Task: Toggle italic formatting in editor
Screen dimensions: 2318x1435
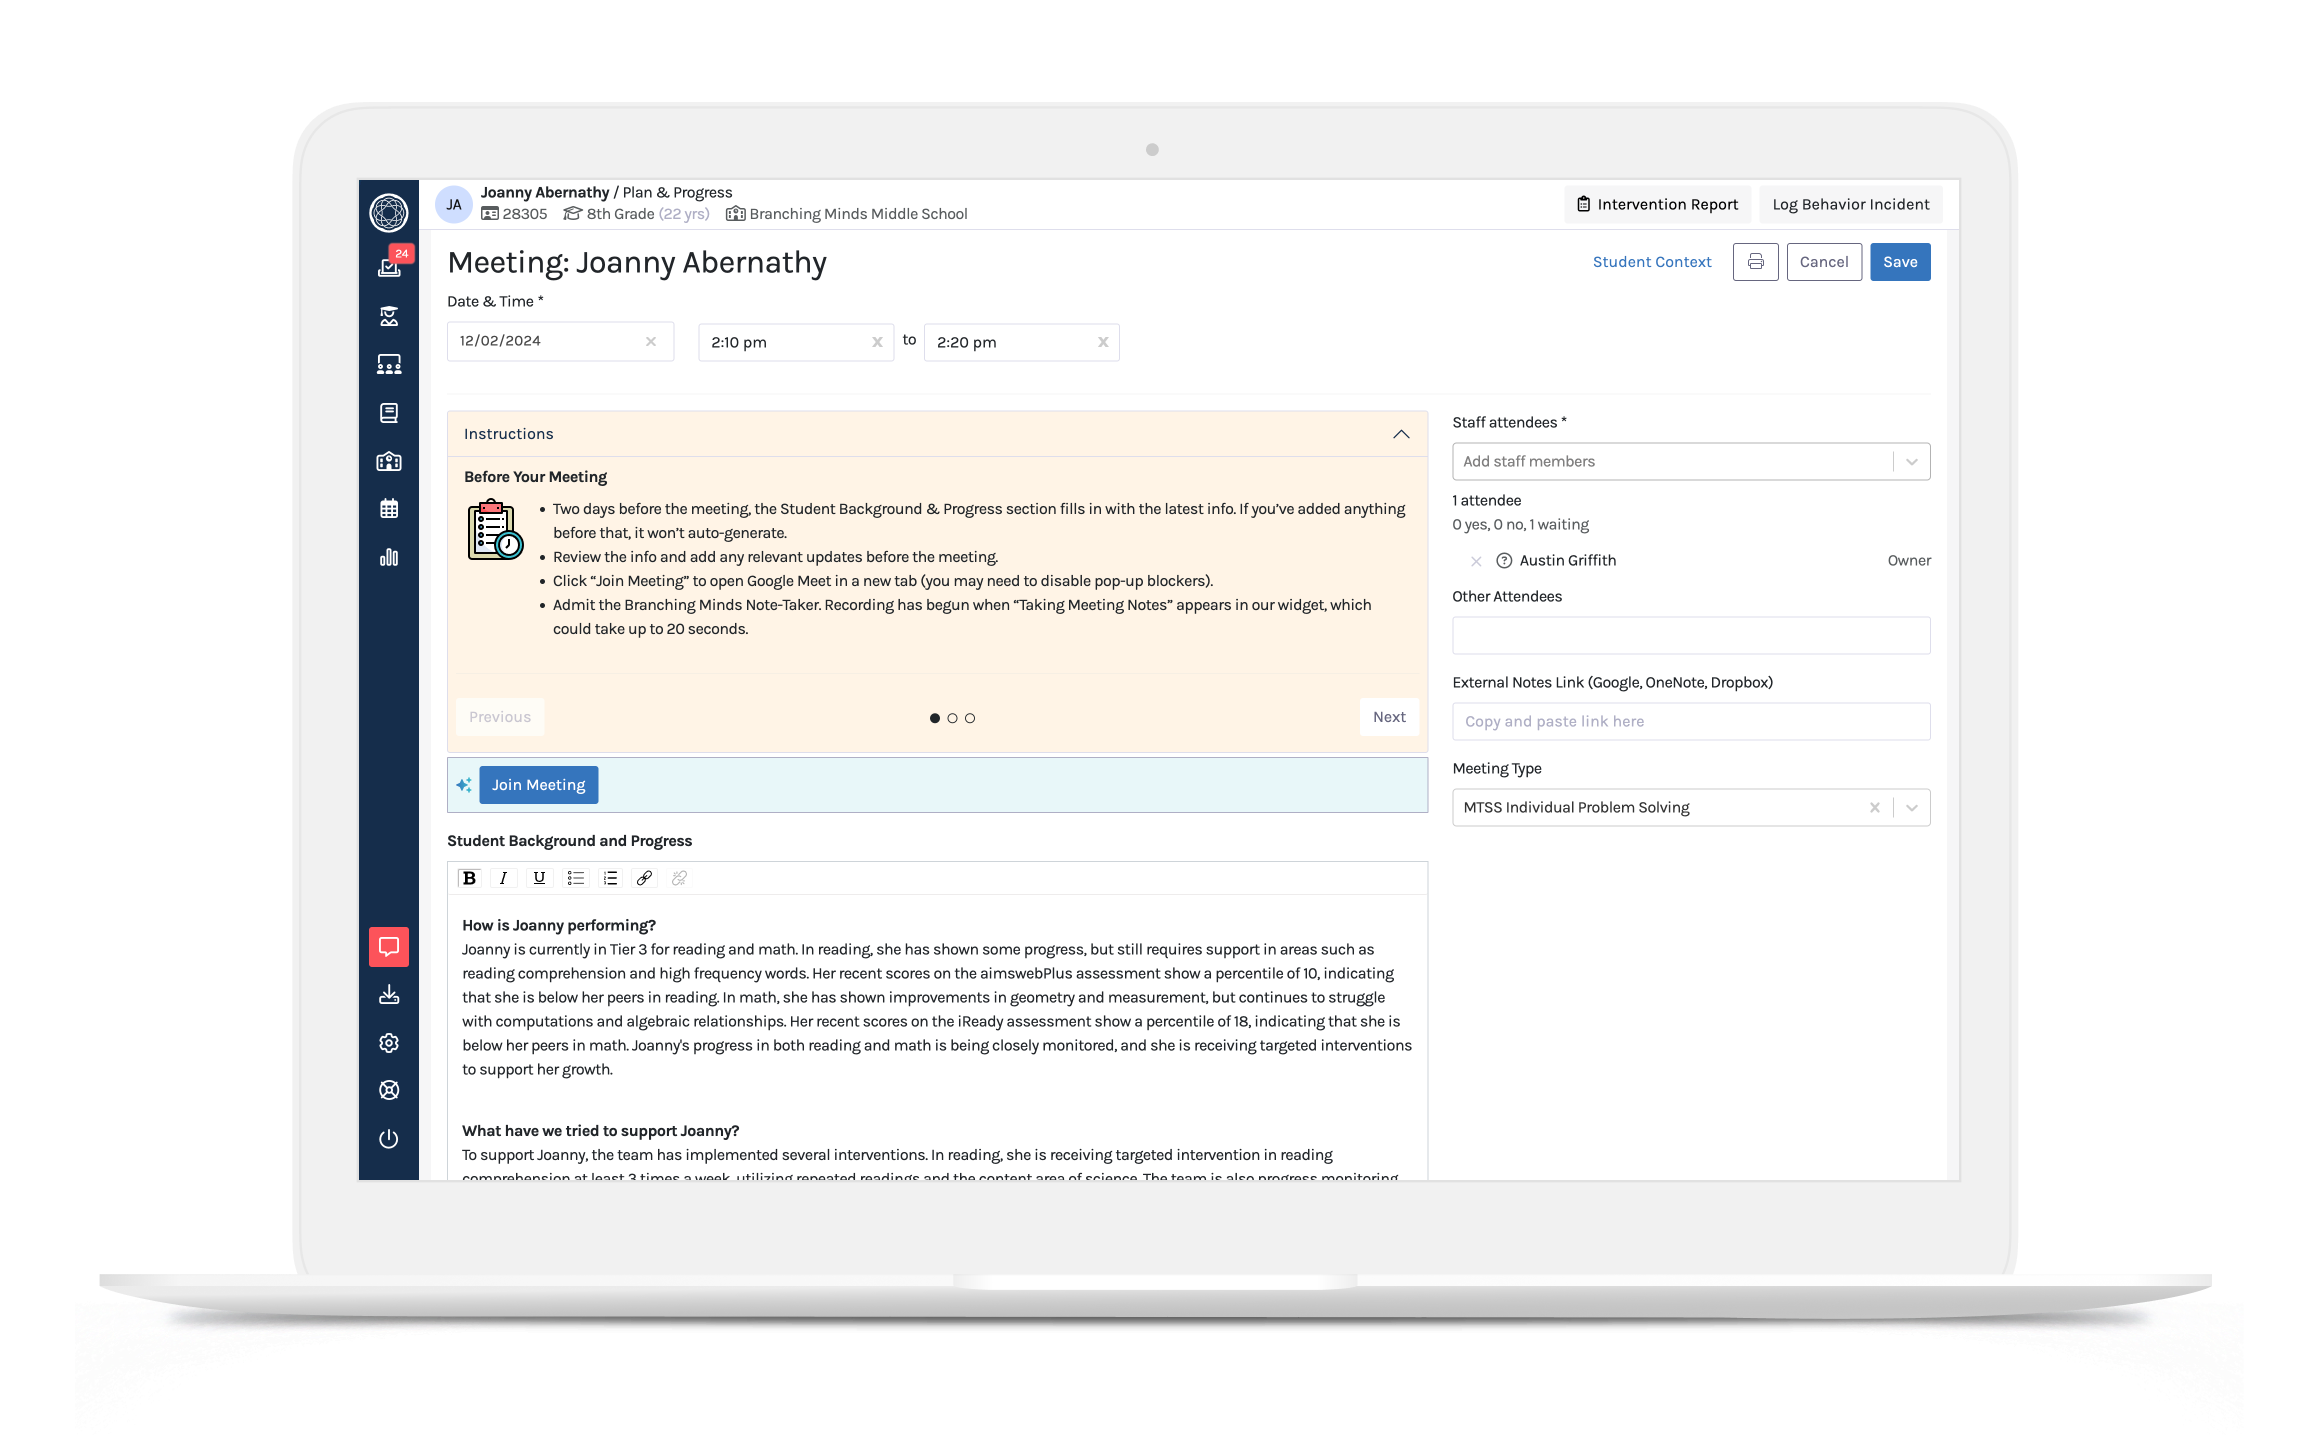Action: (504, 878)
